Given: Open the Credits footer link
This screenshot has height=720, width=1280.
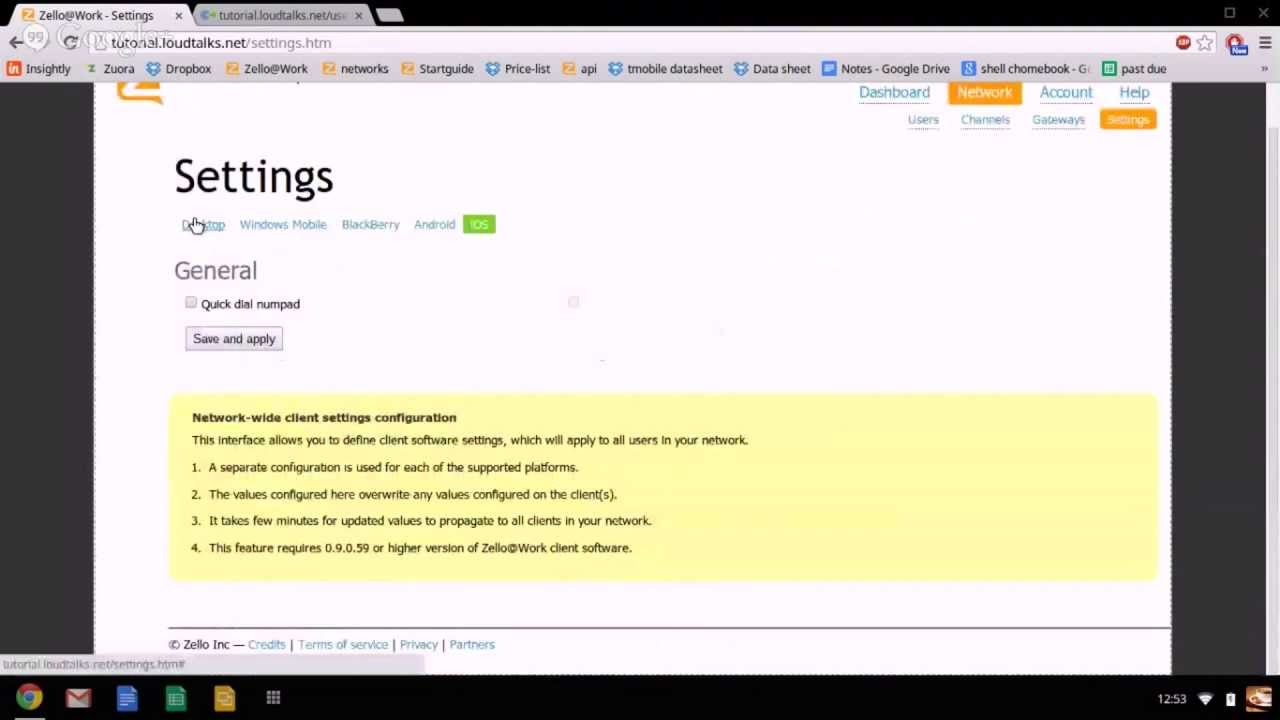Looking at the screenshot, I should click(x=266, y=644).
